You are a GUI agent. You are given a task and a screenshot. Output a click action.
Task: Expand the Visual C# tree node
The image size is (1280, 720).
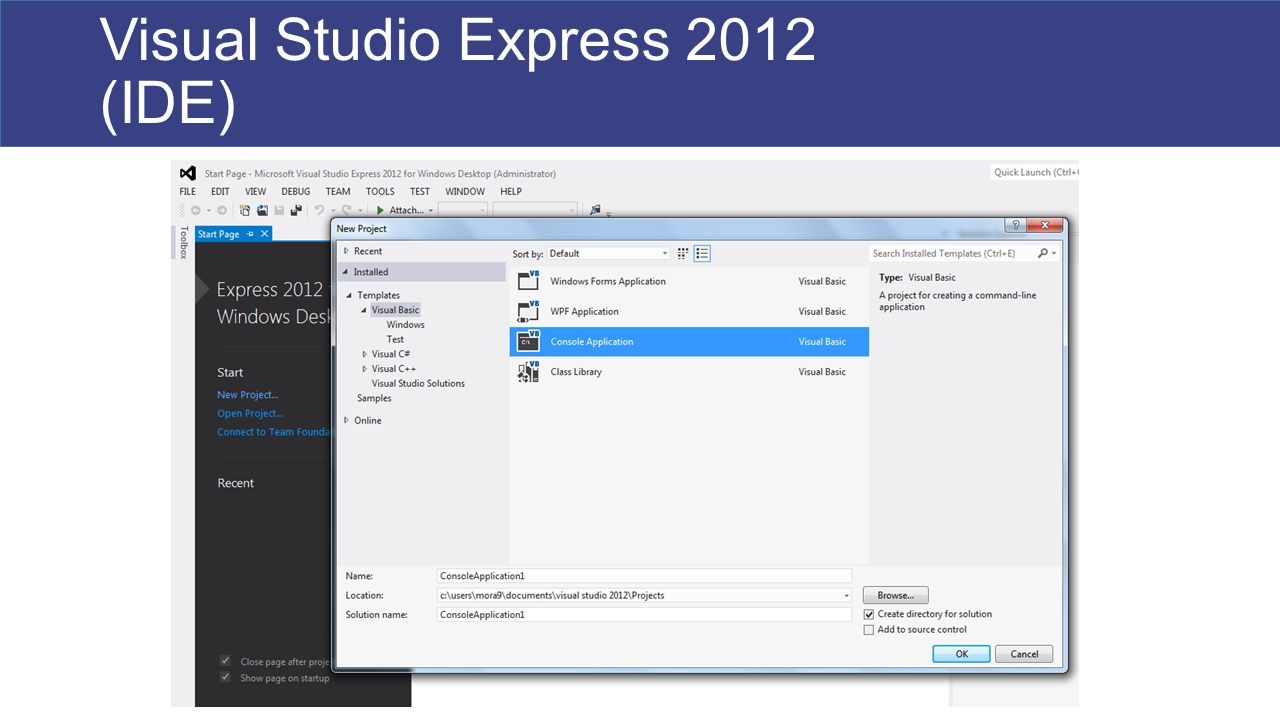point(364,354)
